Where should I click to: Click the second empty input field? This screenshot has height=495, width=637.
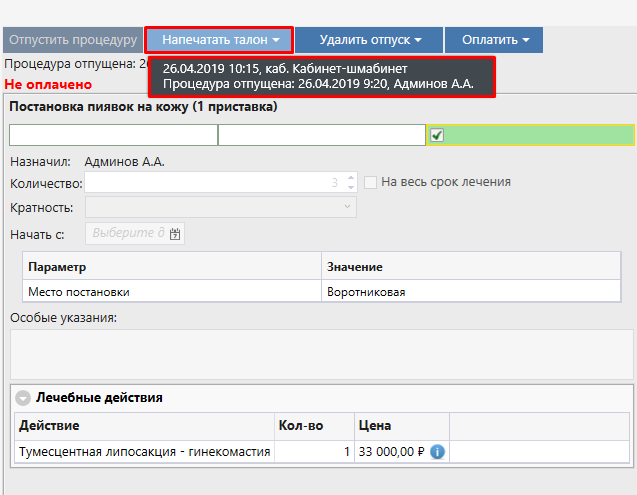(322, 136)
